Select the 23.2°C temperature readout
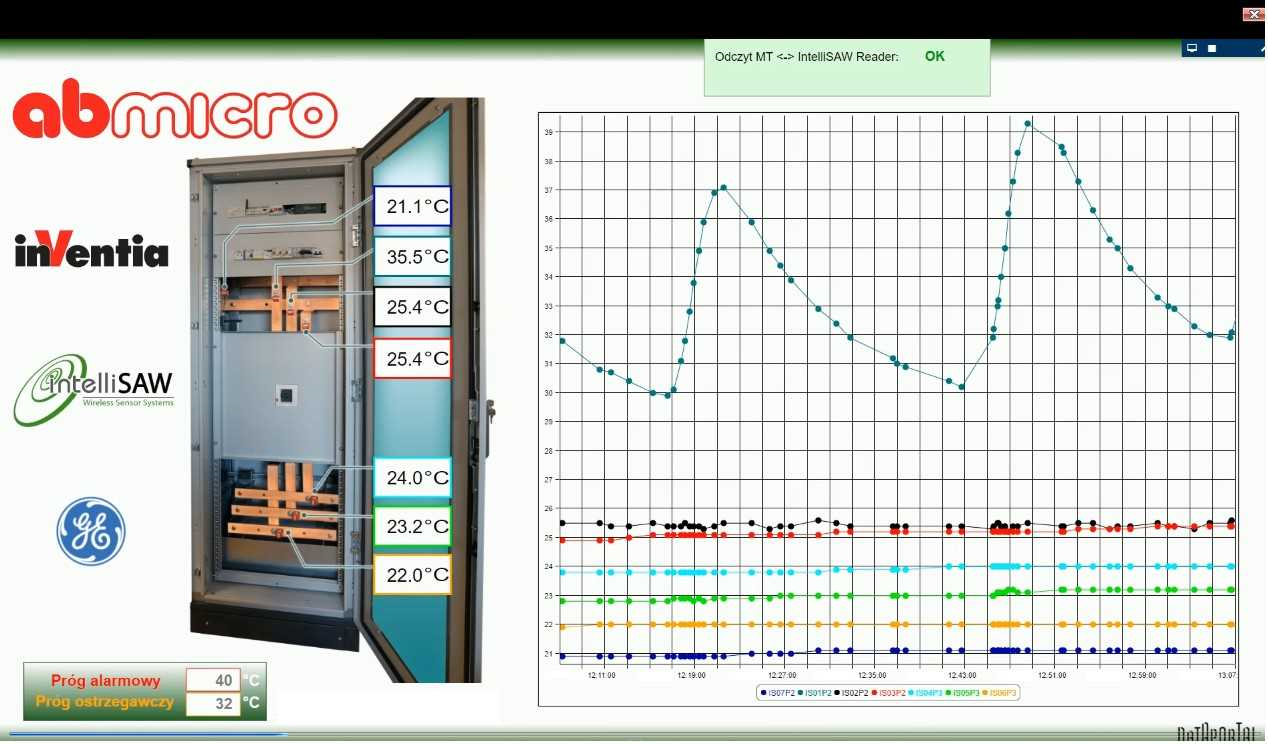This screenshot has height=744, width=1268. 412,526
